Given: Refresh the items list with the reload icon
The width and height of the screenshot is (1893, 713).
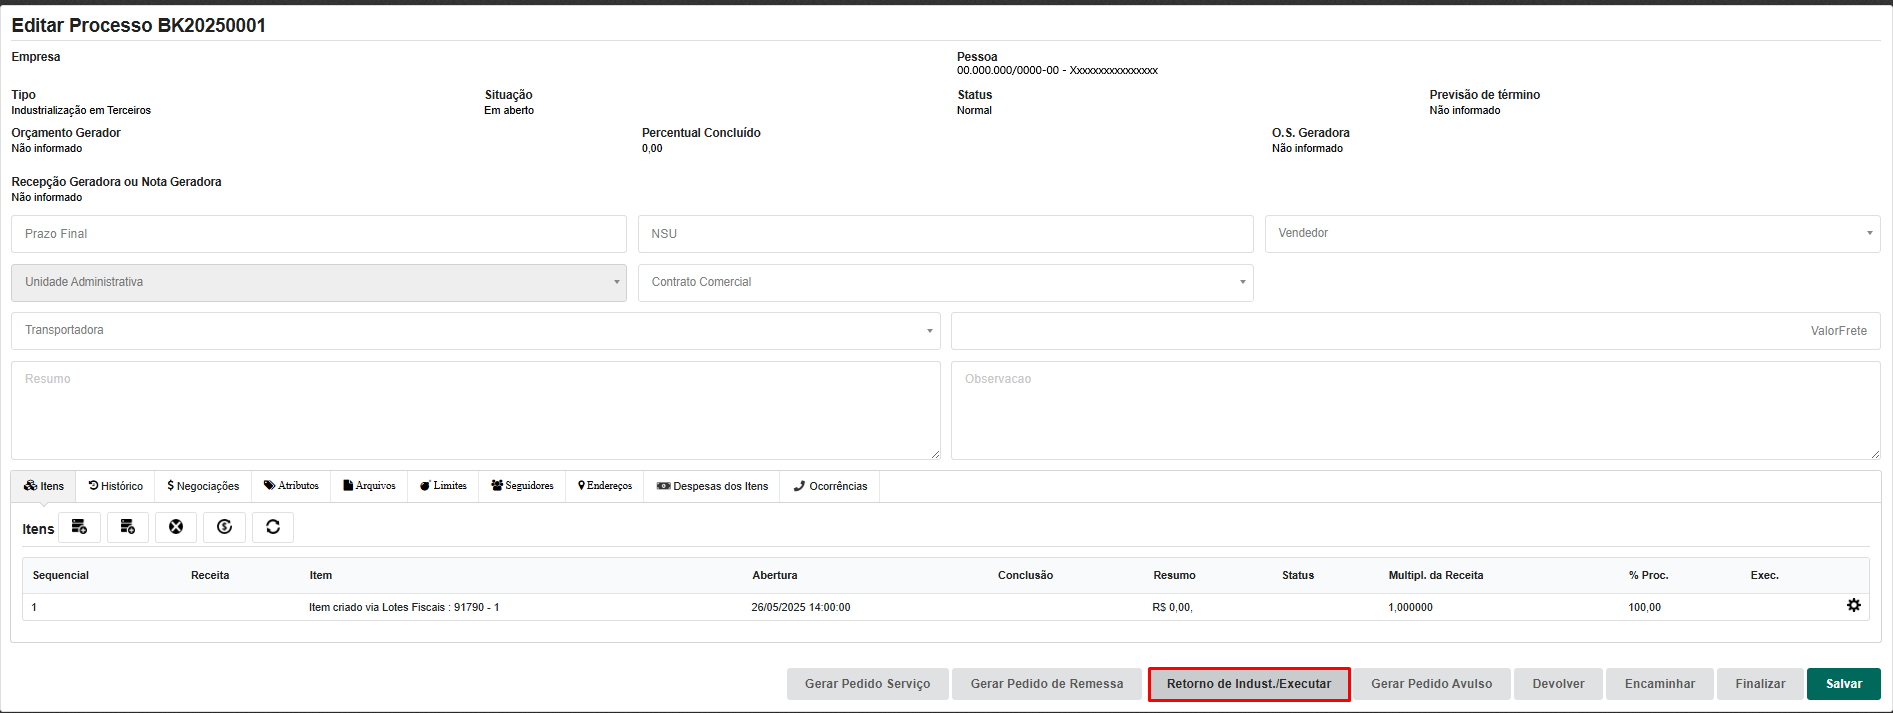Looking at the screenshot, I should 273,527.
